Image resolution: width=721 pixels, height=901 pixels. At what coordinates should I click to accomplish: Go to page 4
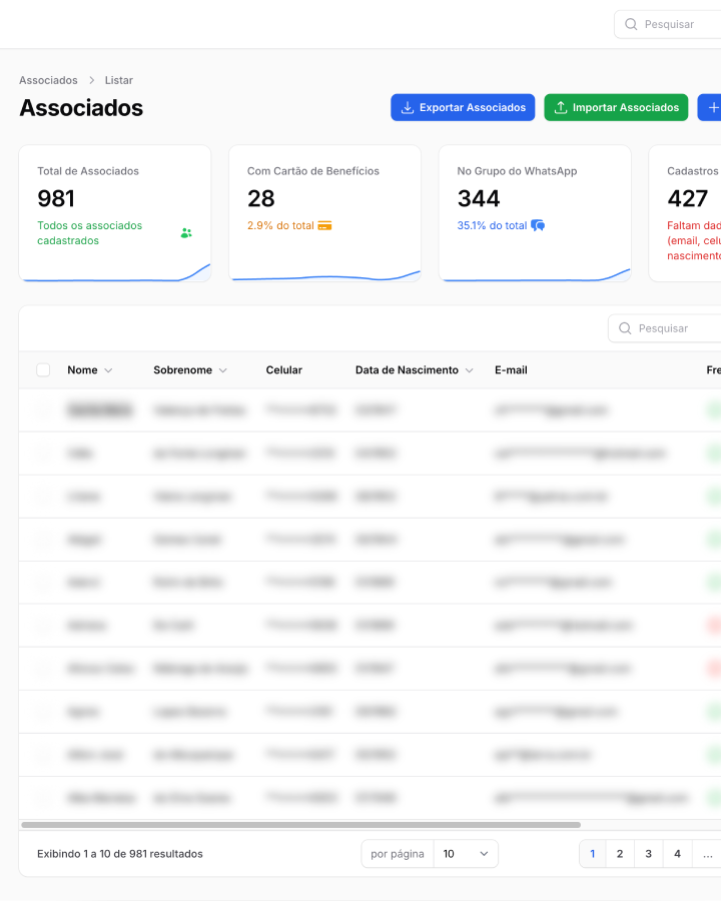coord(677,854)
